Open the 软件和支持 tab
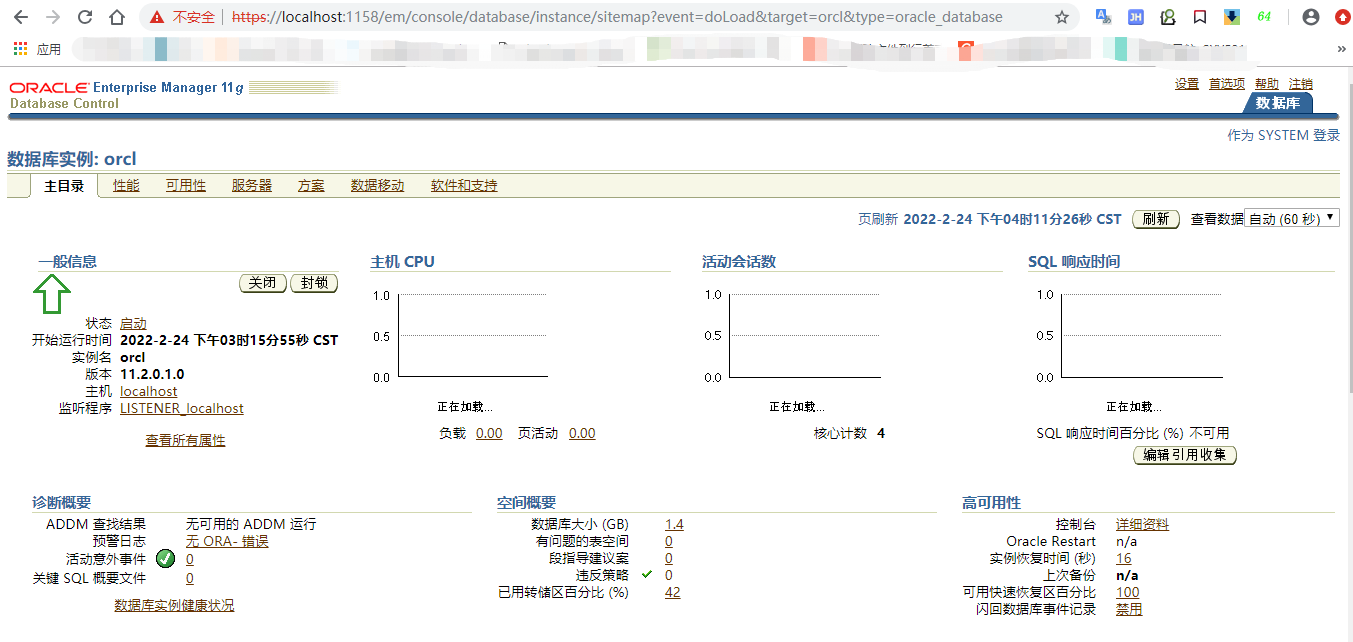This screenshot has height=642, width=1353. pyautogui.click(x=464, y=186)
